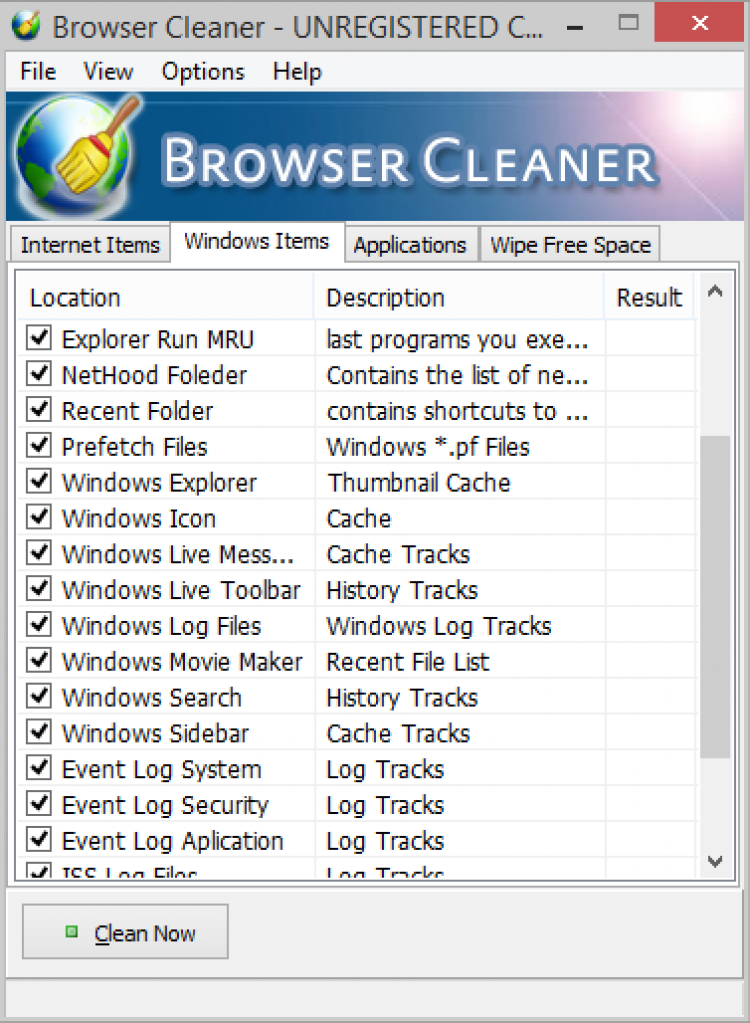Click the Browser Cleaner title bar icon

click(26, 26)
